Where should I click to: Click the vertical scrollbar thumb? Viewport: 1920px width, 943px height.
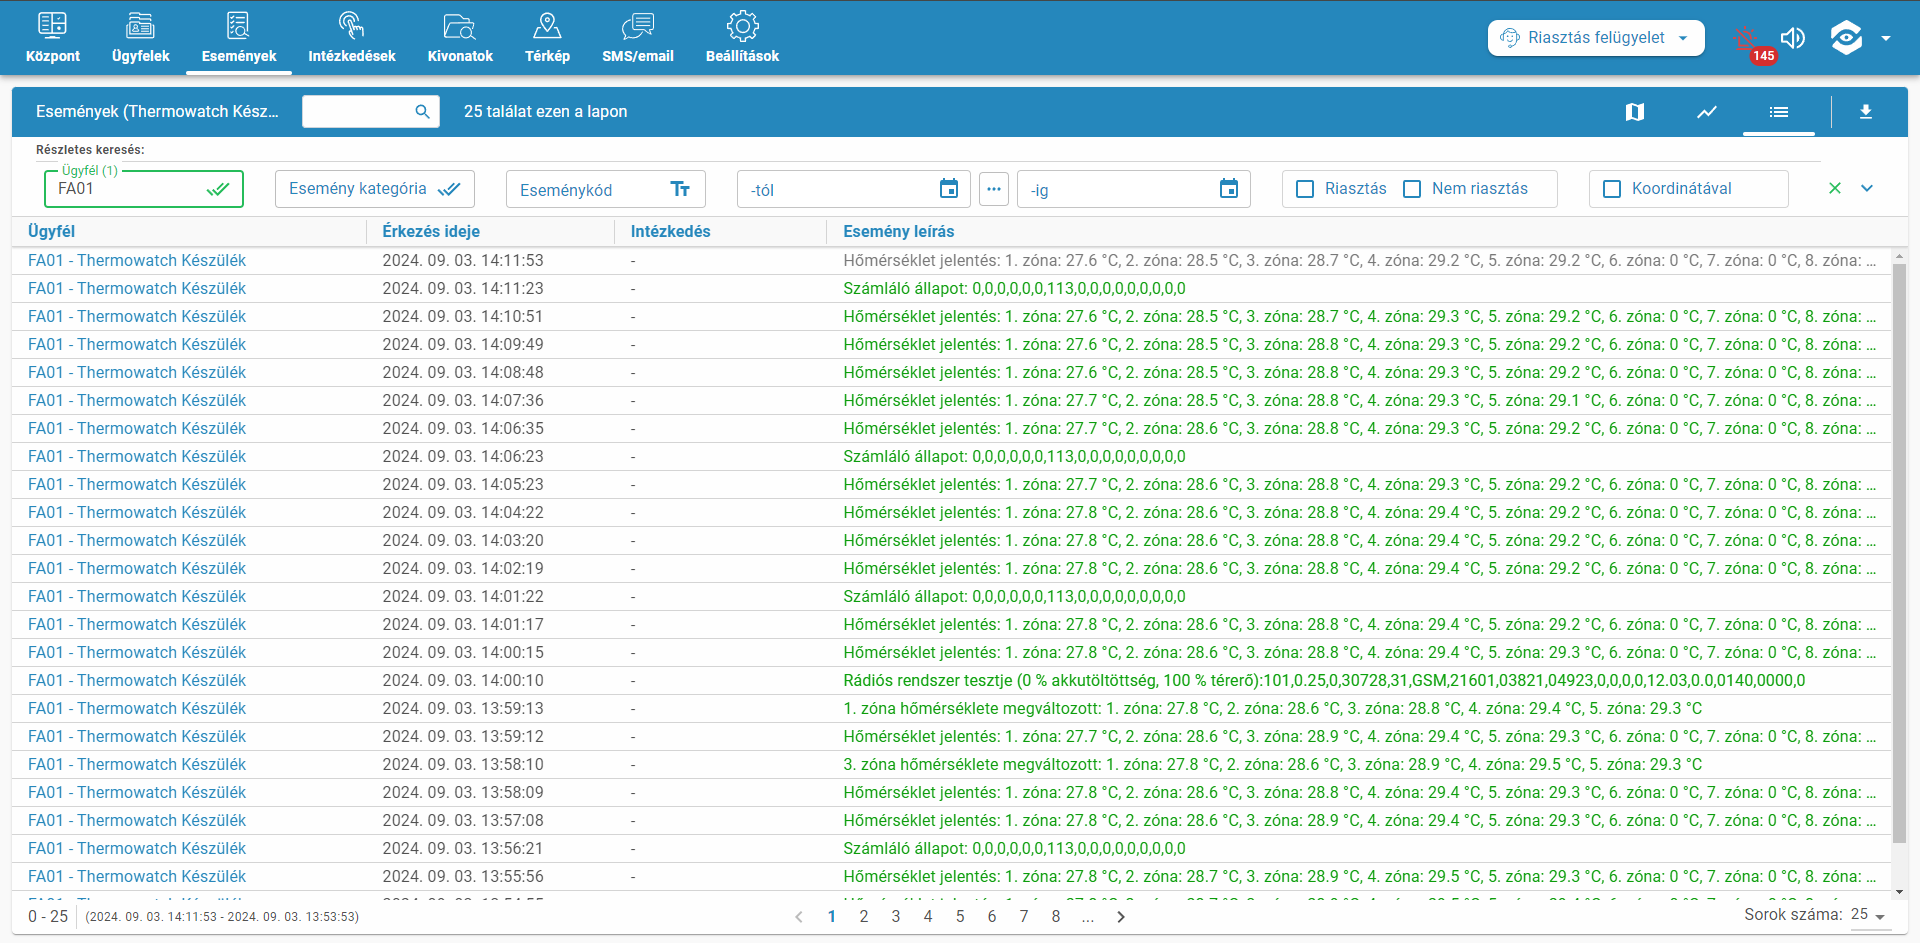click(1900, 553)
